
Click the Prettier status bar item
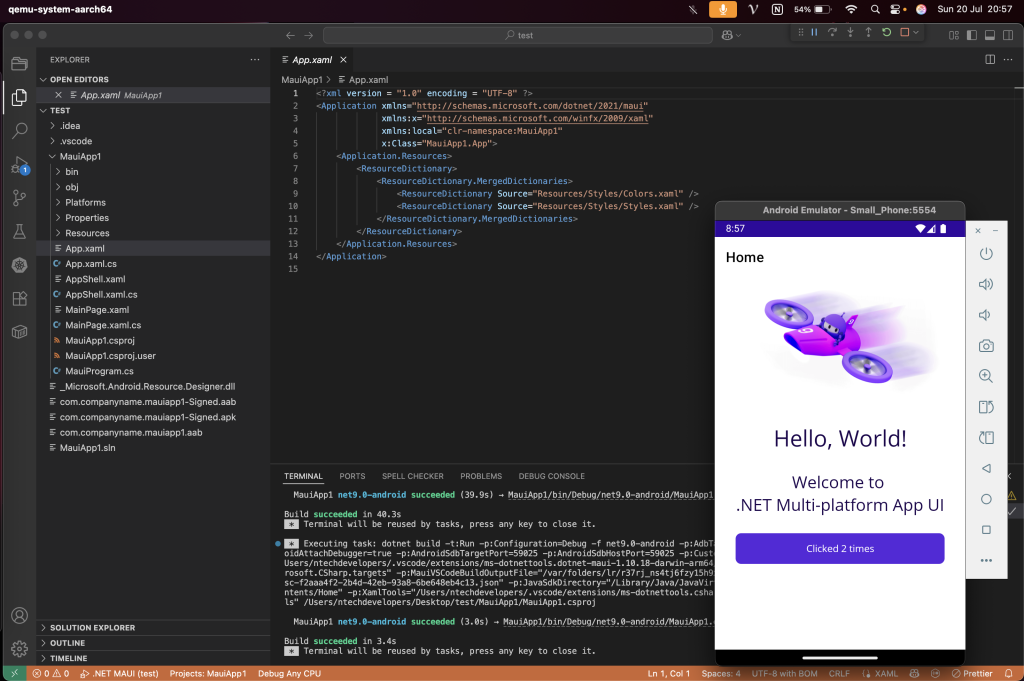972,673
